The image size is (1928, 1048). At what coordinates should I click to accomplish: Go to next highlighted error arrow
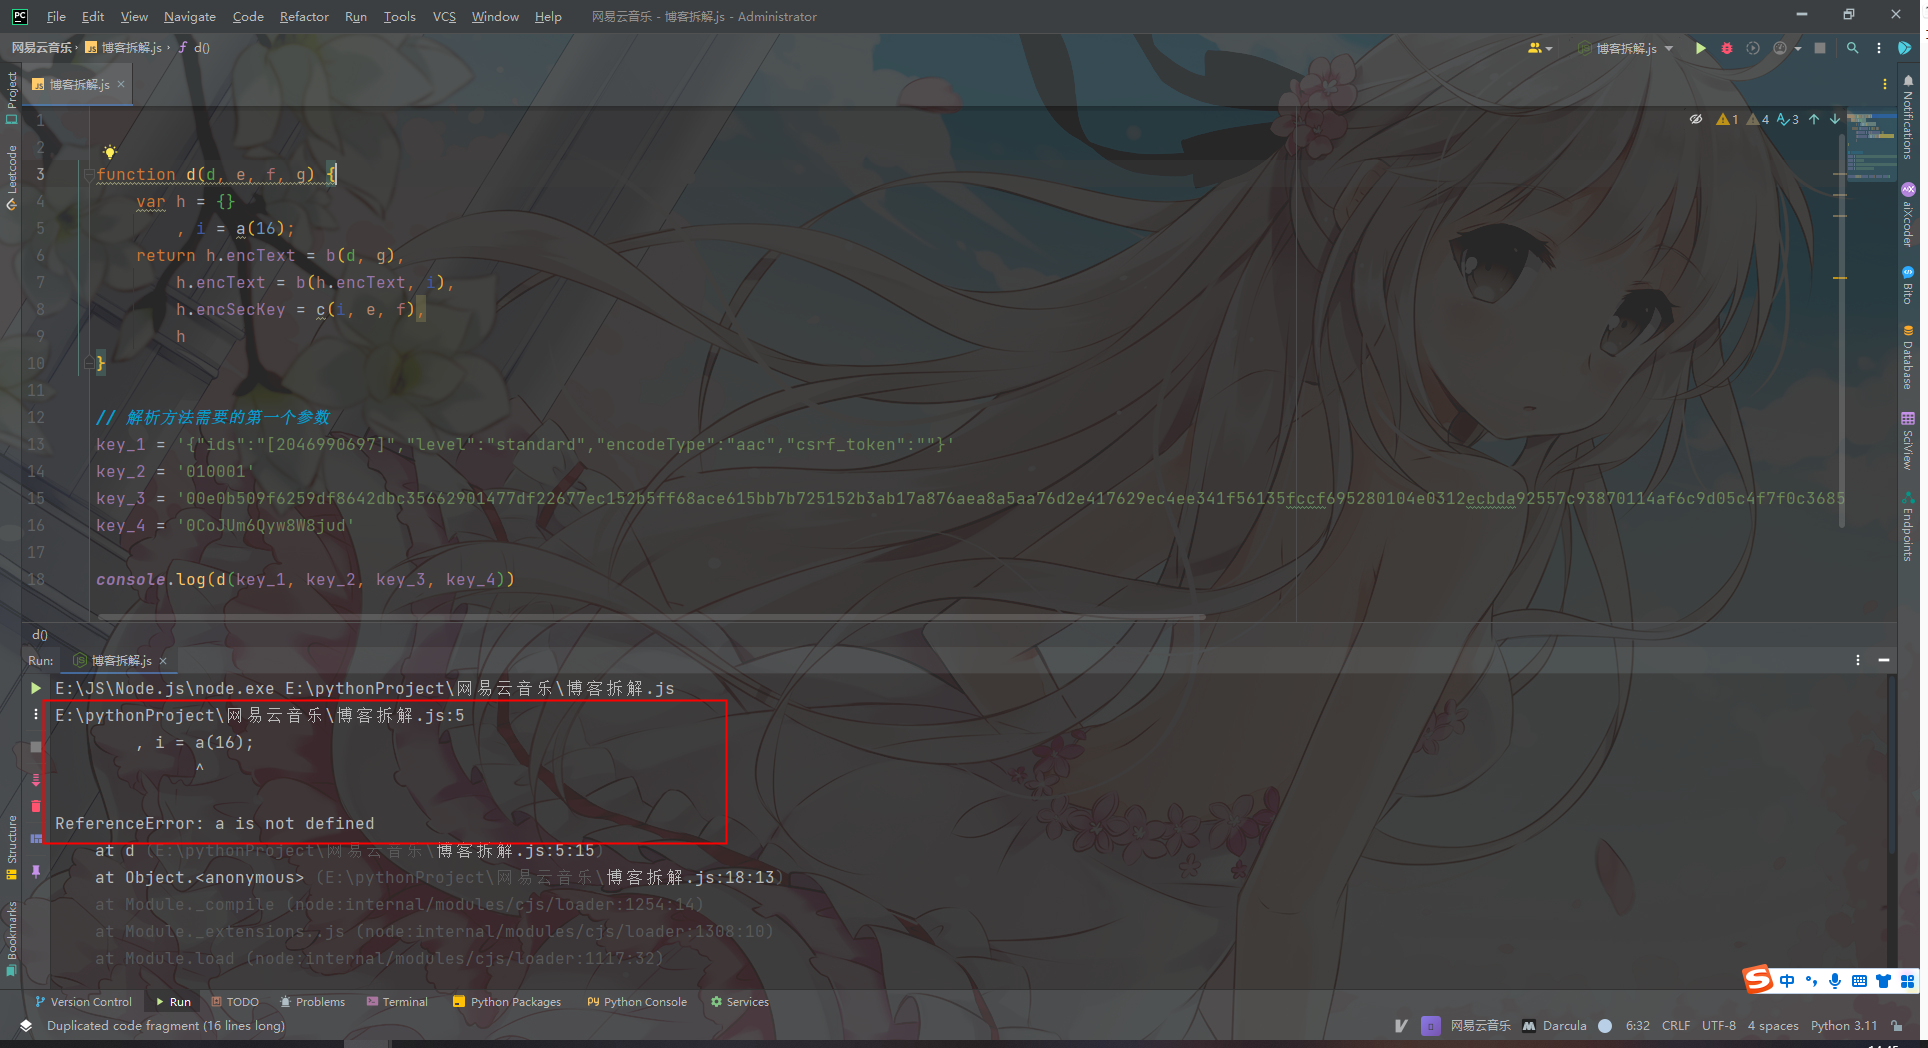click(x=1835, y=119)
